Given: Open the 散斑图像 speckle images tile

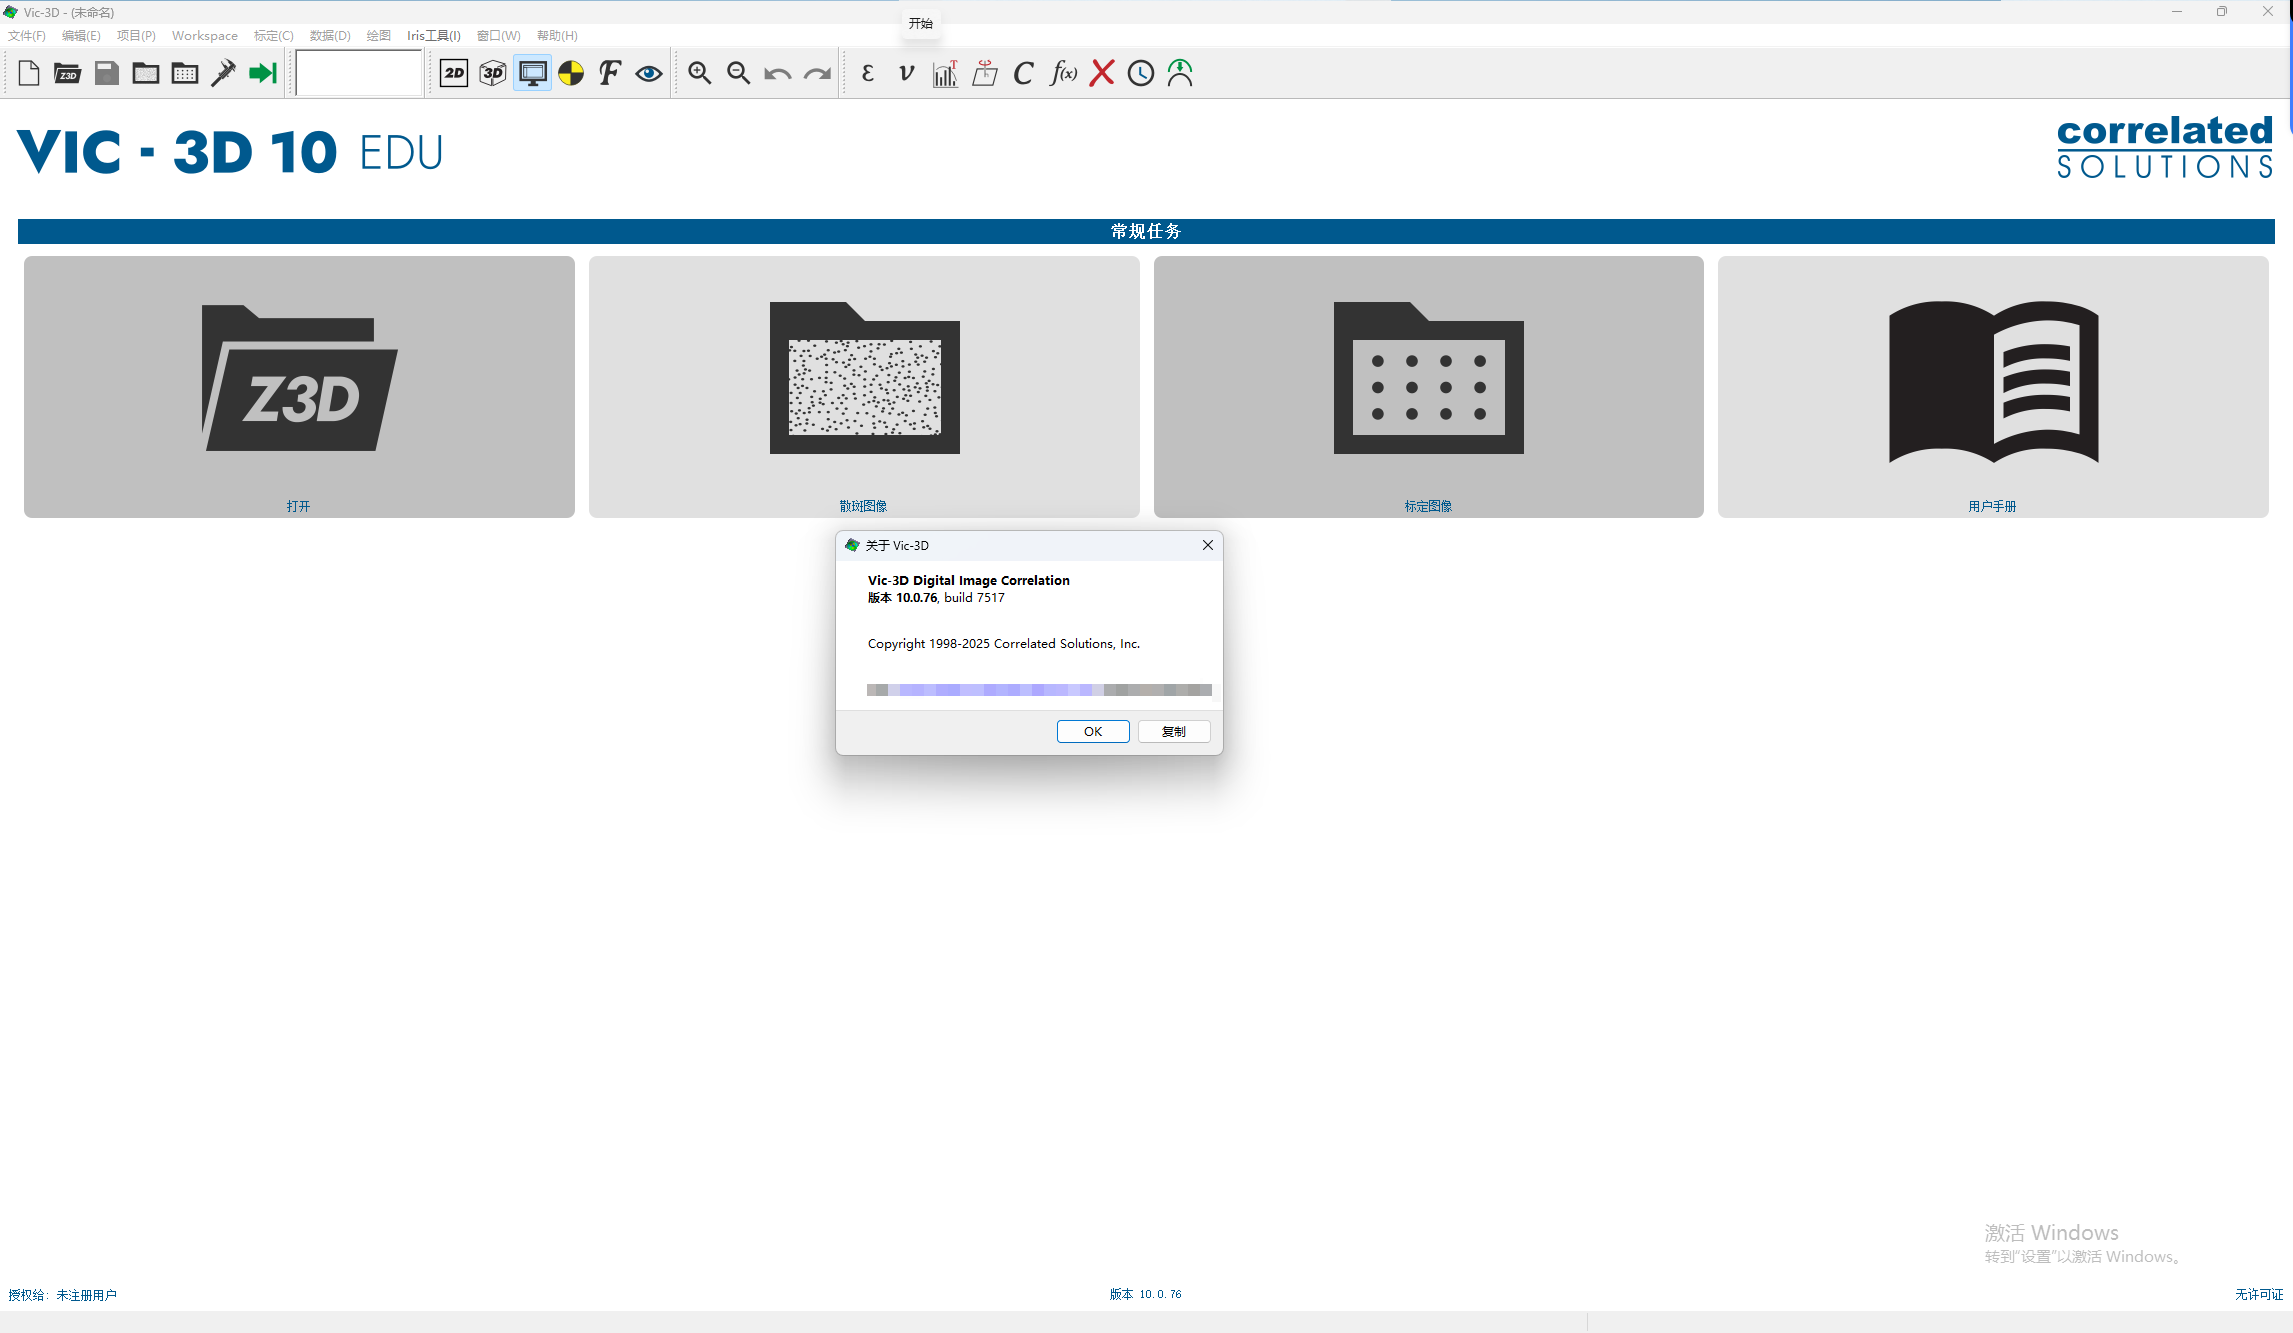Looking at the screenshot, I should click(x=864, y=387).
